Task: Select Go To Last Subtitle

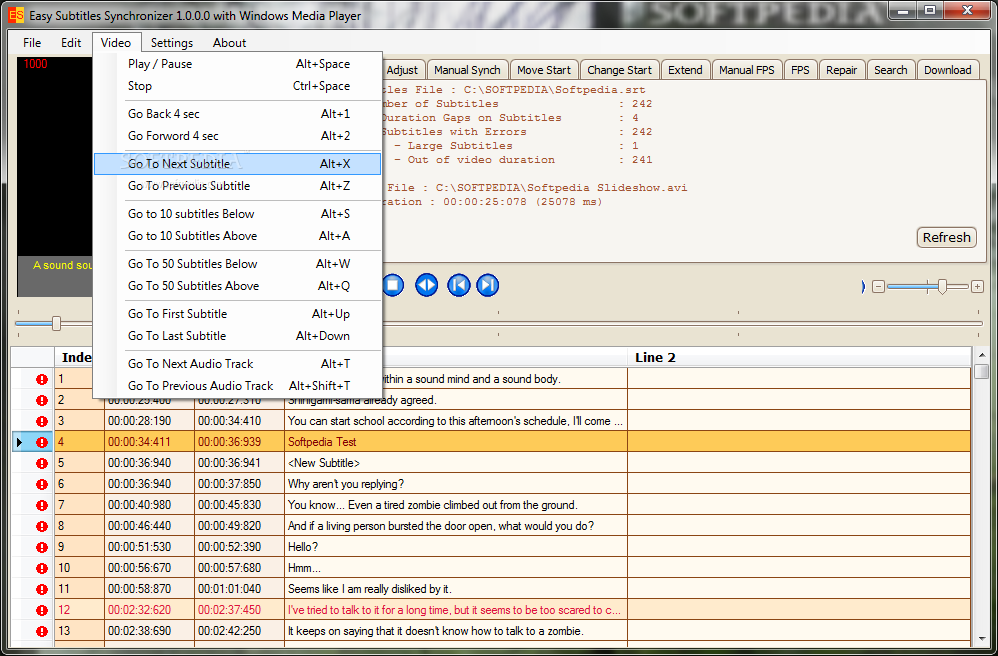Action: [x=237, y=335]
